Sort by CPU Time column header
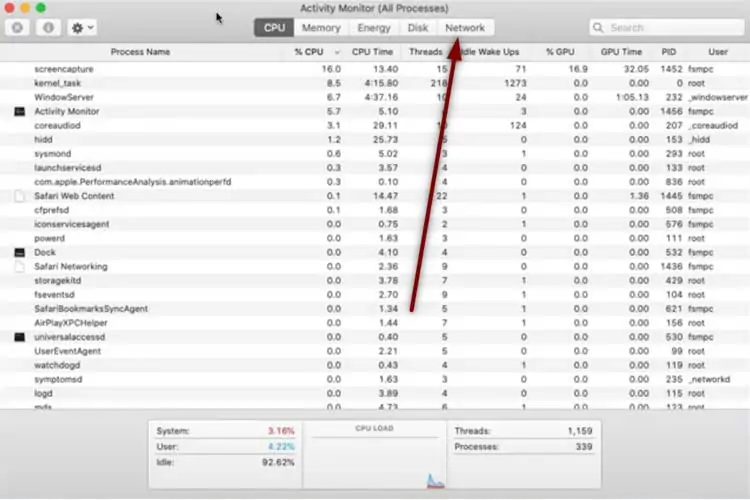Screen dimensions: 750x500 coord(374,52)
